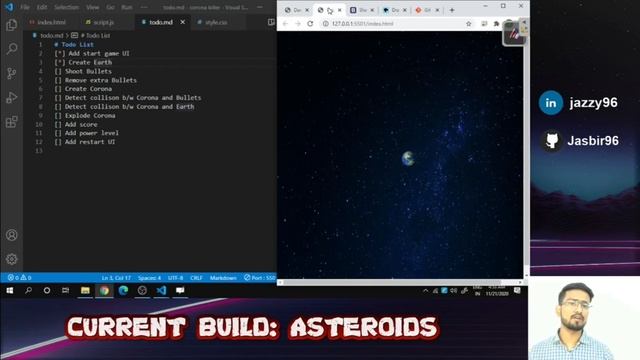The height and width of the screenshot is (360, 640).
Task: Open the Run menu
Action: pyautogui.click(x=127, y=7)
